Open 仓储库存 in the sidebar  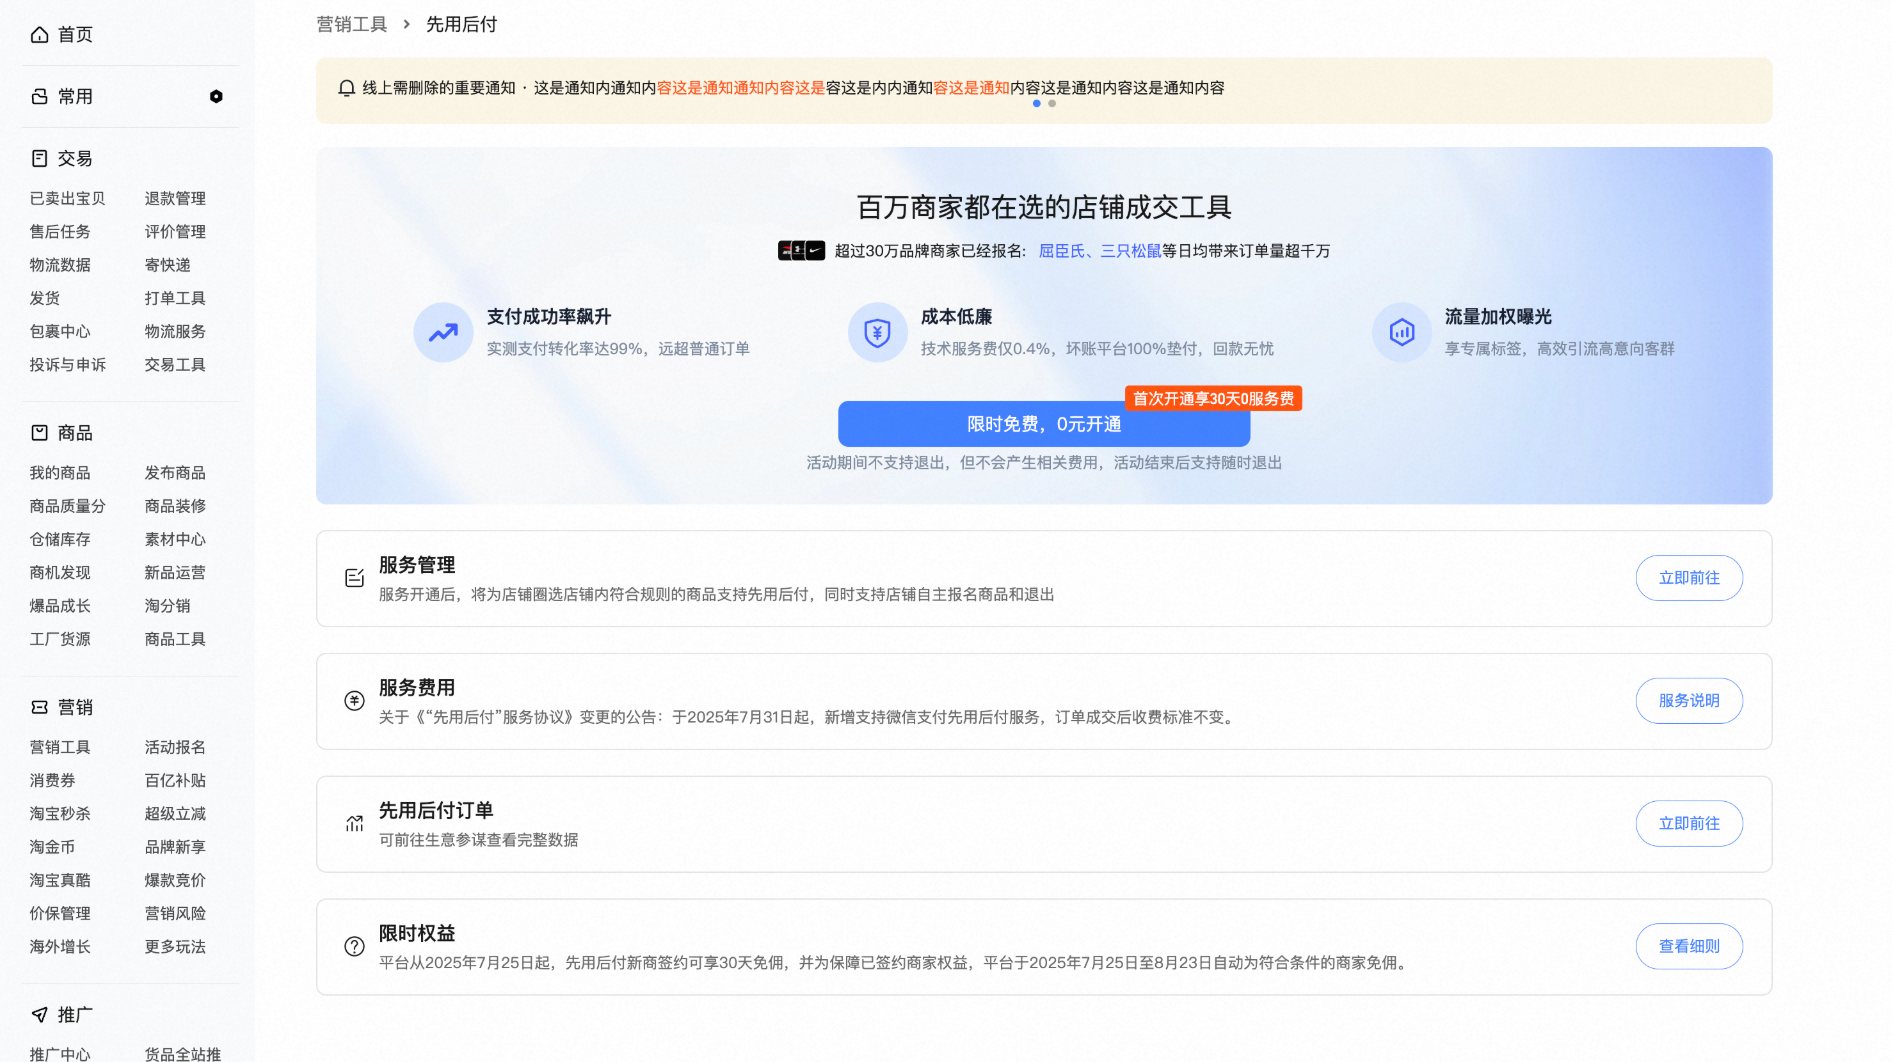pos(60,539)
